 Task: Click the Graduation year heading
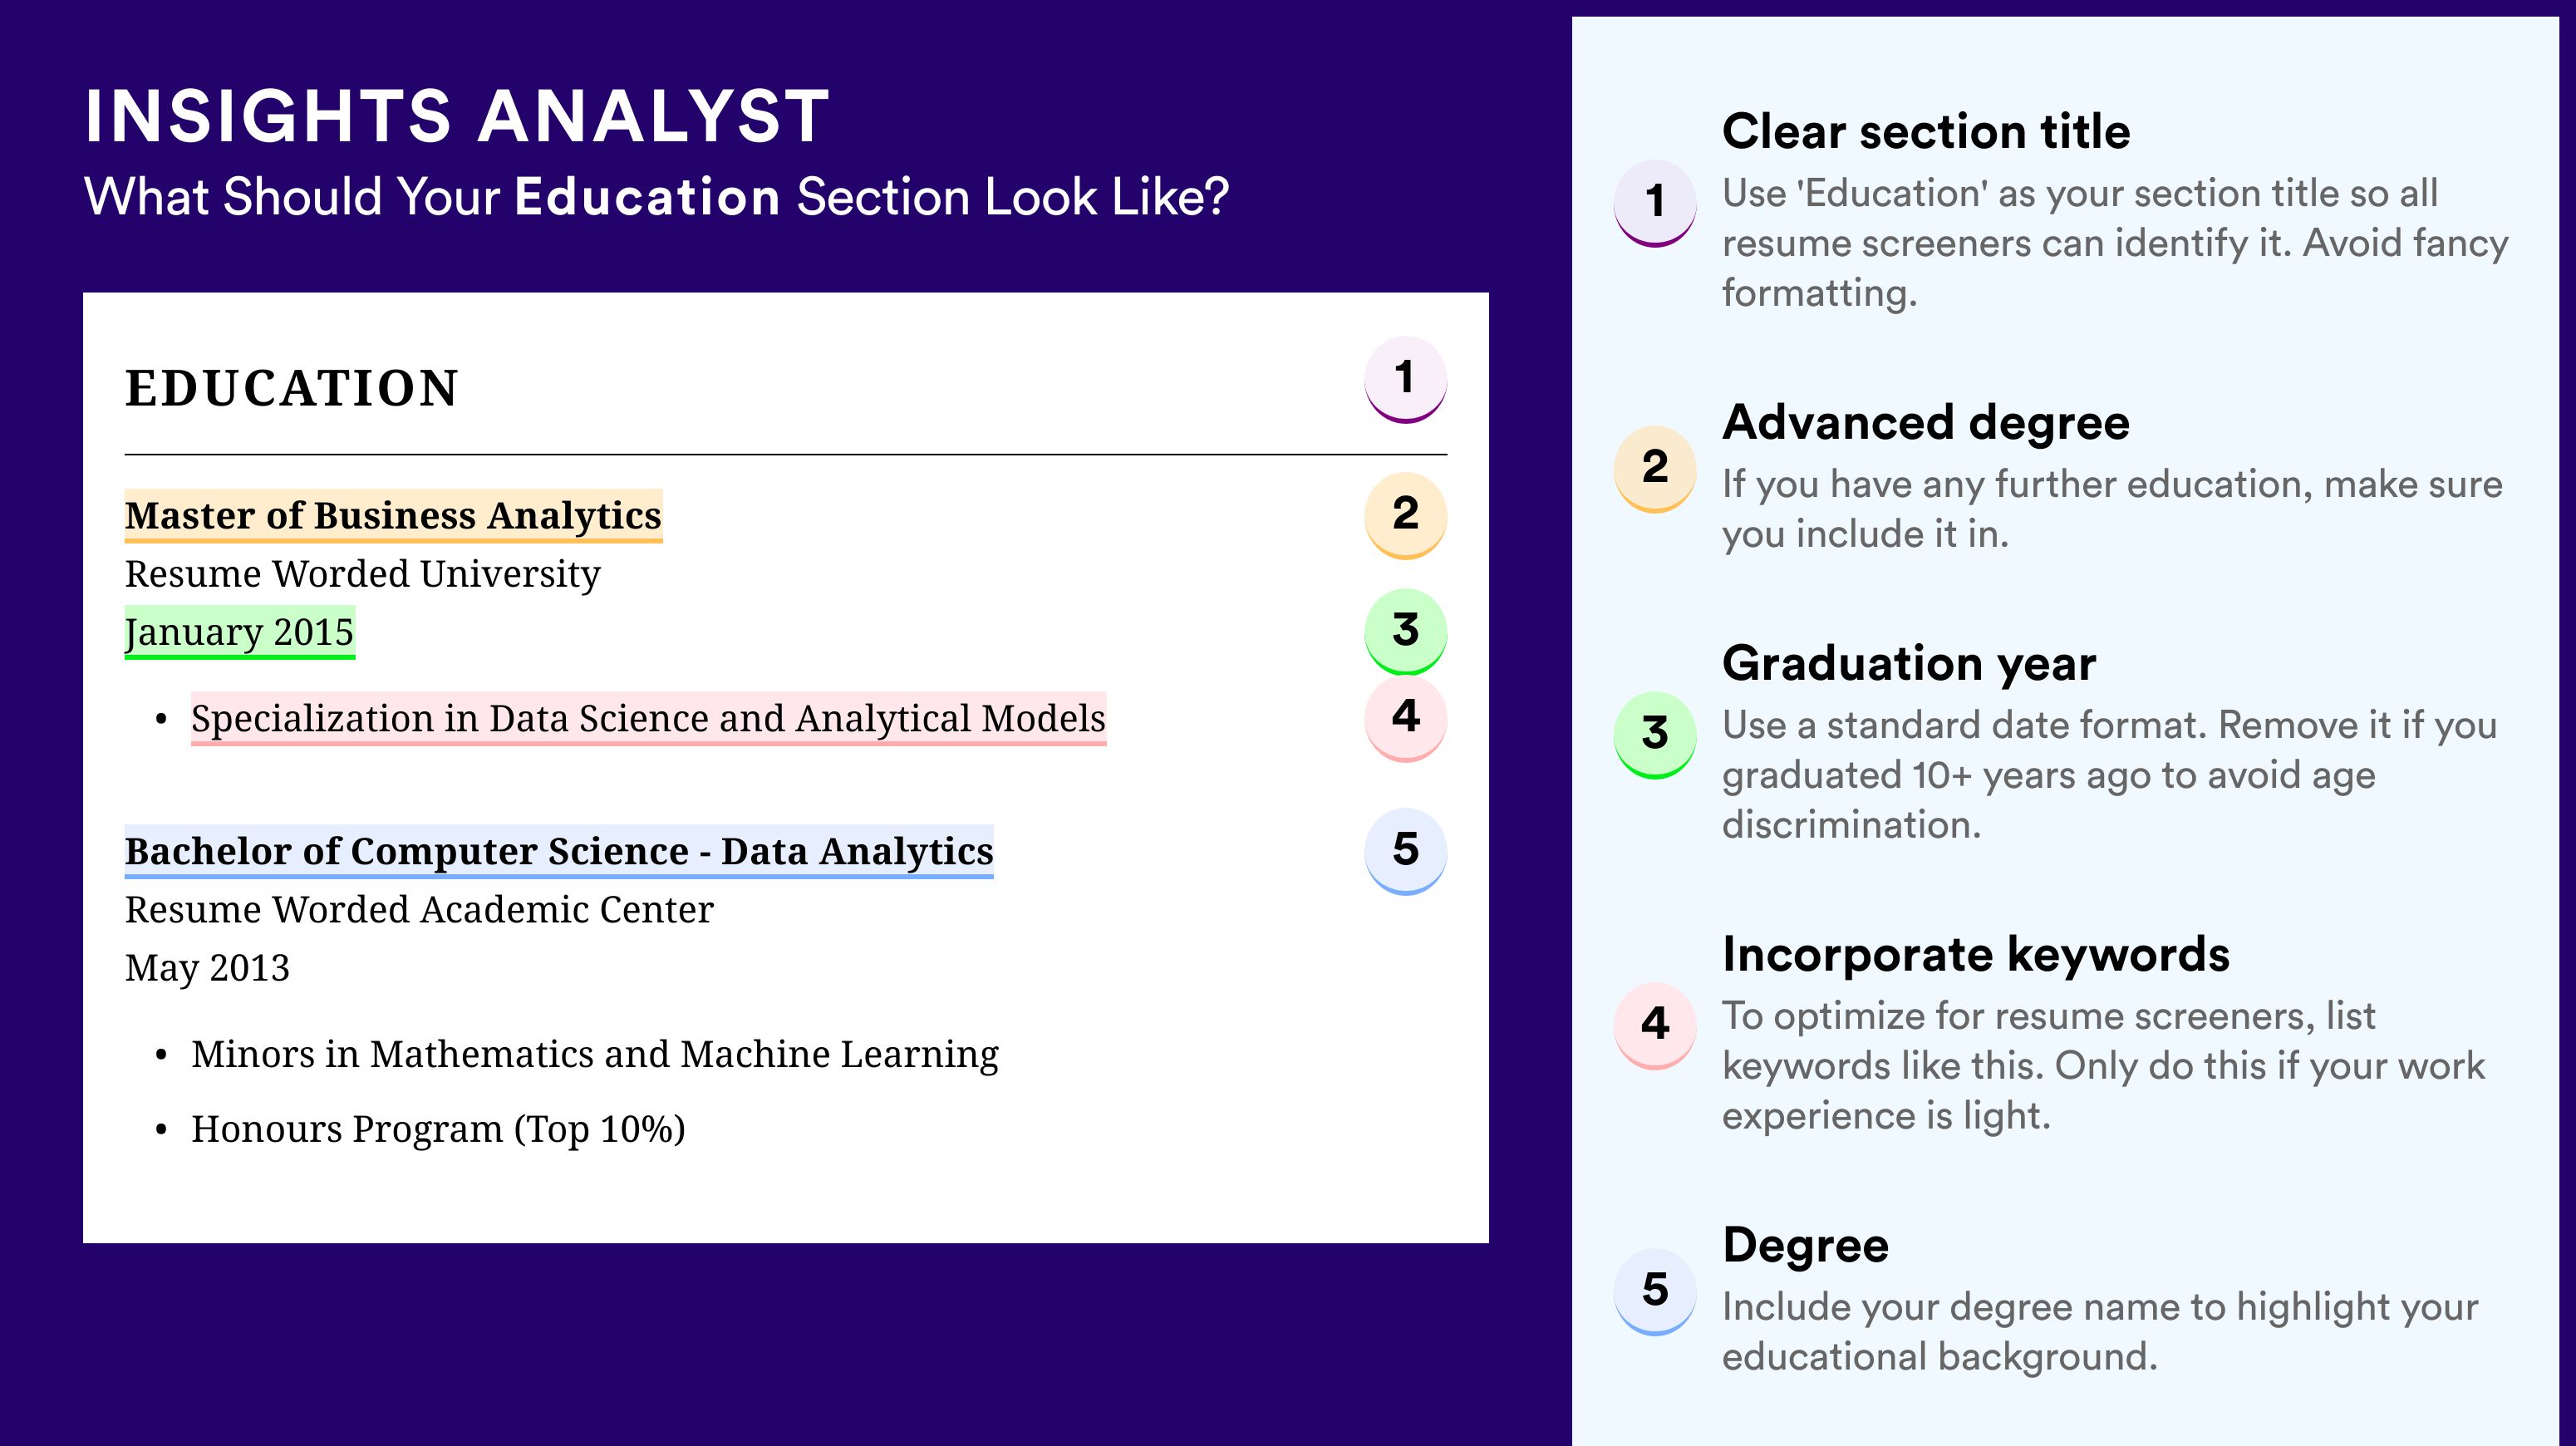pyautogui.click(x=1909, y=663)
